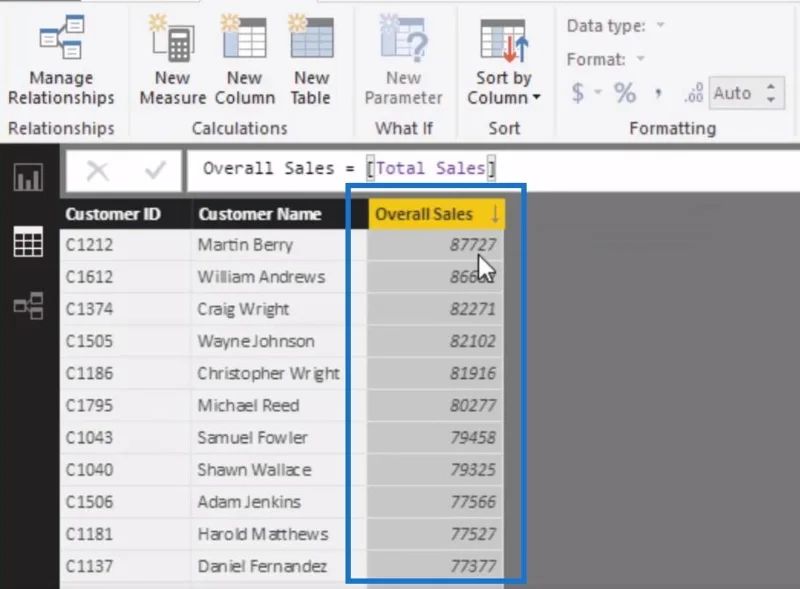The image size is (800, 589).
Task: Select cell Christopher Wright
Action: pyautogui.click(x=280, y=373)
